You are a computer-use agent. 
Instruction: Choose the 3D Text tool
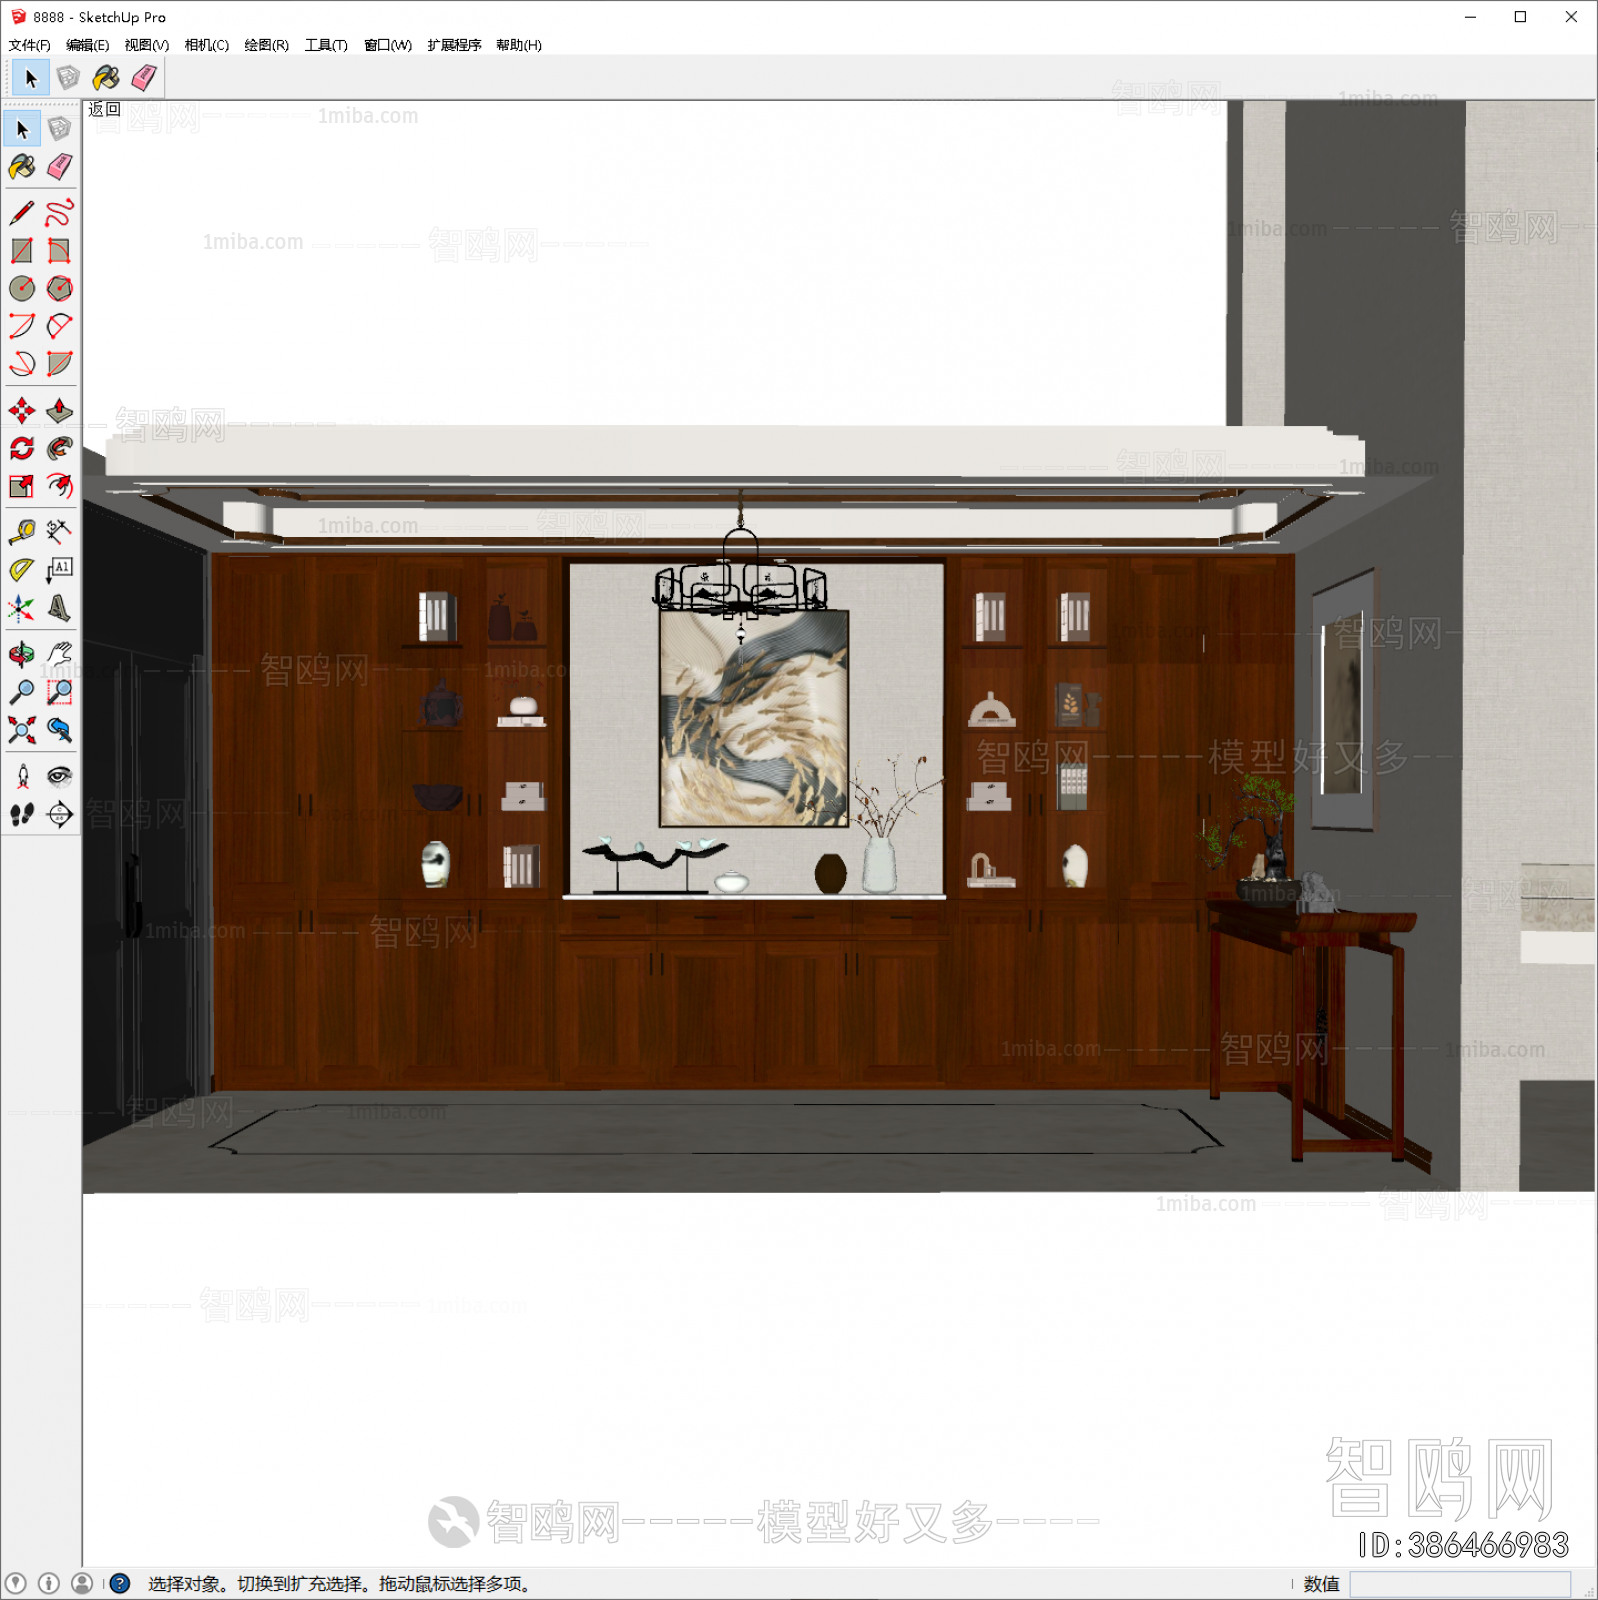(60, 608)
